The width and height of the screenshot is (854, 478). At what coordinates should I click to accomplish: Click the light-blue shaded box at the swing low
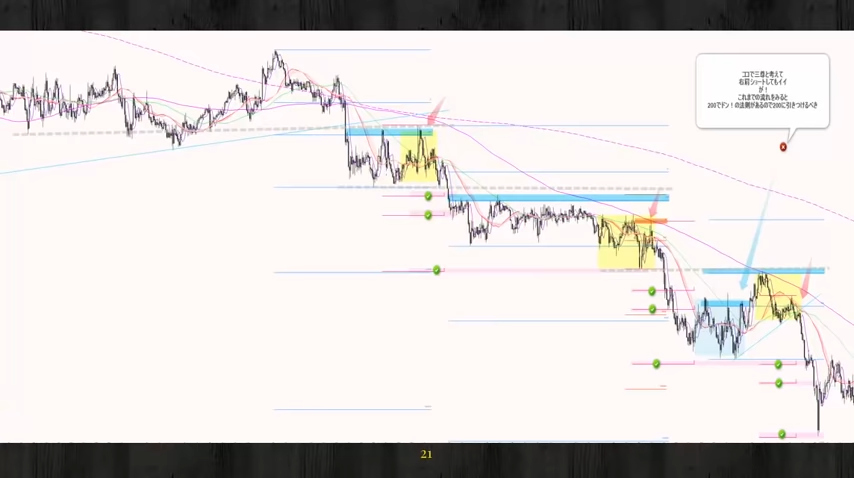(x=721, y=328)
